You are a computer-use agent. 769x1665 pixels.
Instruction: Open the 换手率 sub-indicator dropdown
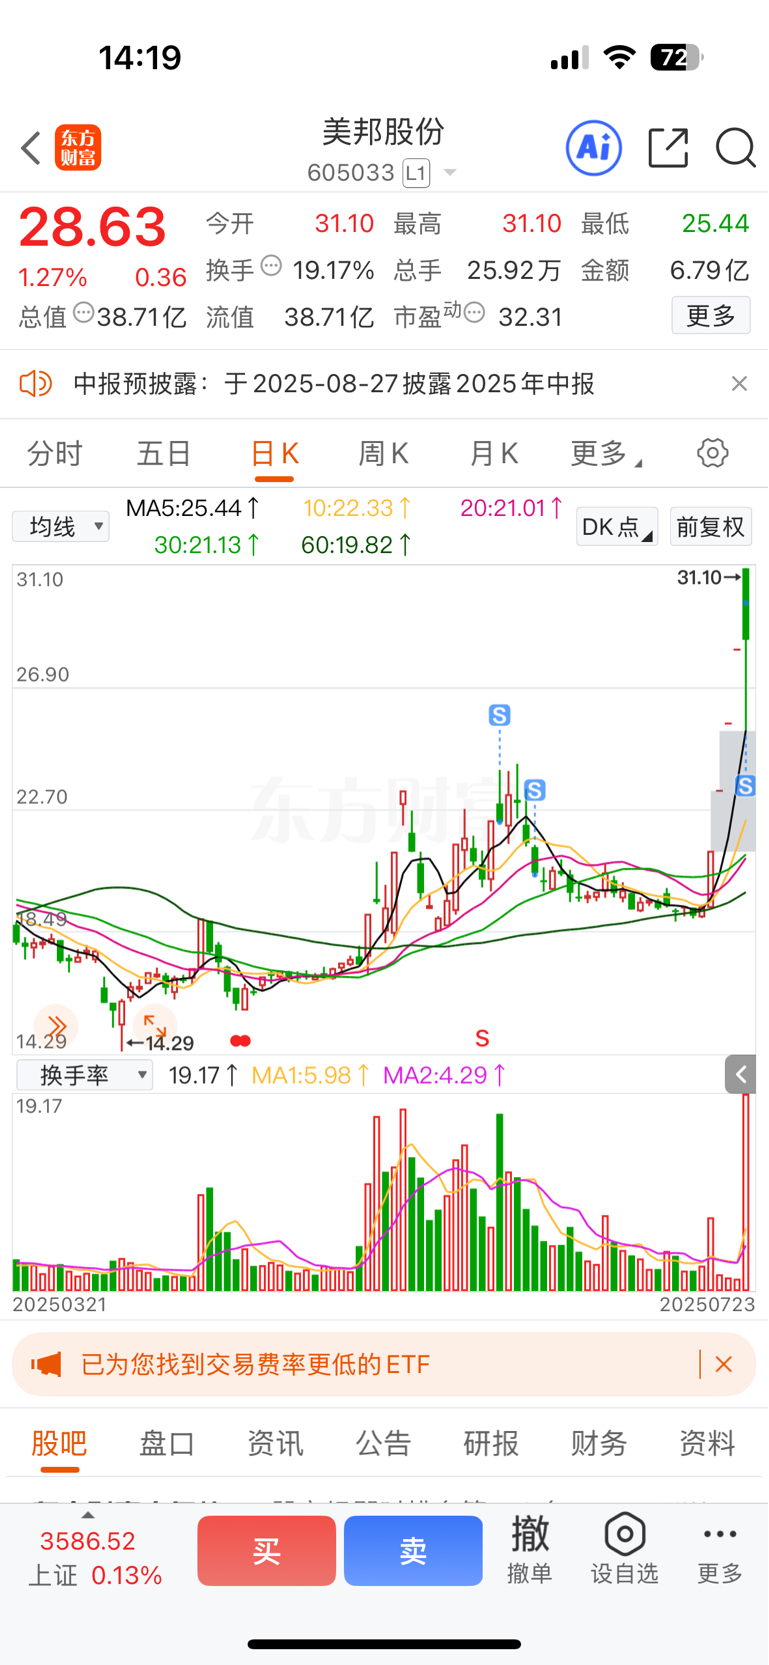click(85, 1075)
